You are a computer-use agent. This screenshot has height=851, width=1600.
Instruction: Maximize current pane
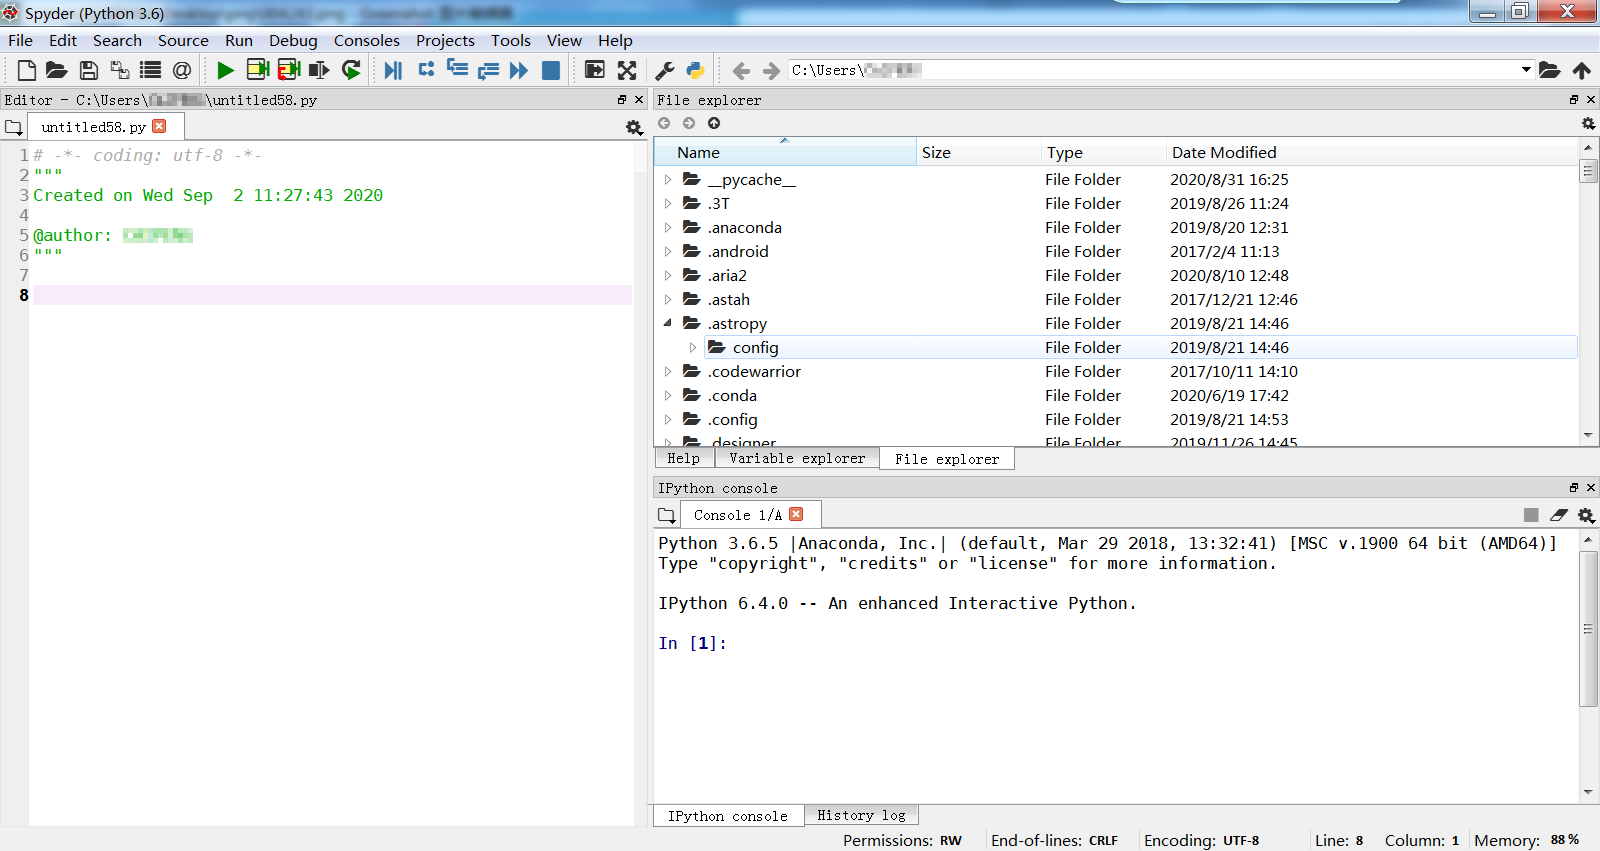[594, 70]
